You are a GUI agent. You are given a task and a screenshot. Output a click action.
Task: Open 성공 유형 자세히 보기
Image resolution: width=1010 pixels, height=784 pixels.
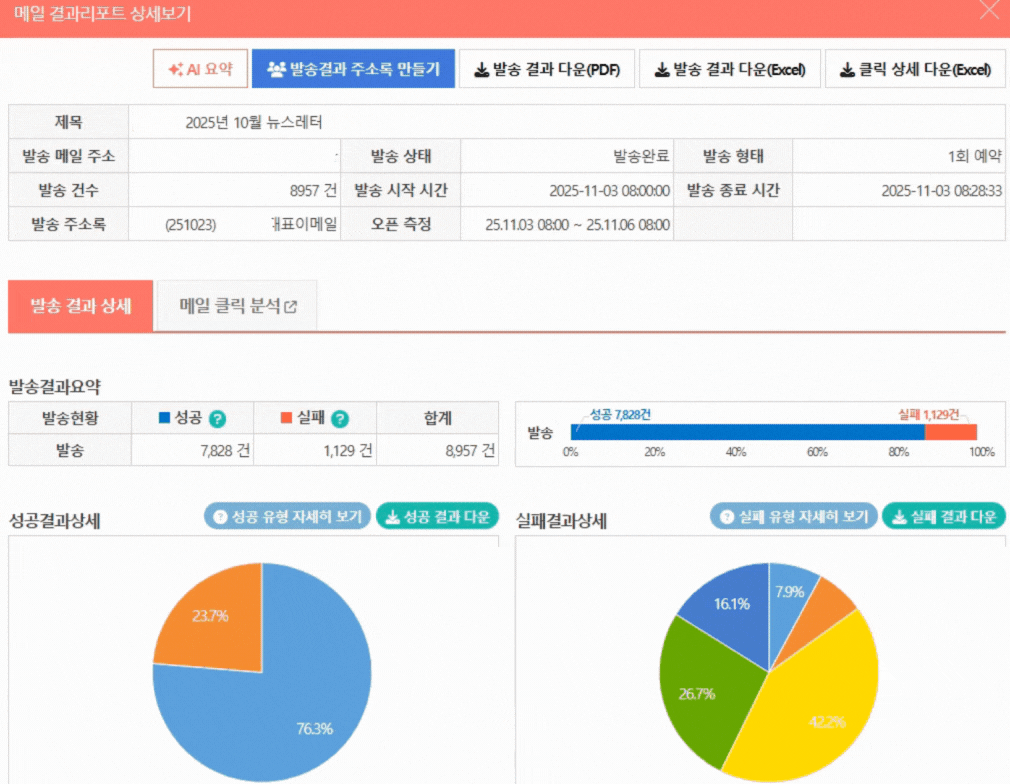click(288, 516)
